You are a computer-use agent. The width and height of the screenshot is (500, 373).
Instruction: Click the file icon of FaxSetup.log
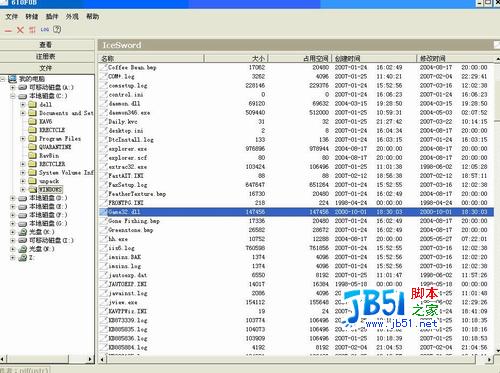click(x=104, y=184)
